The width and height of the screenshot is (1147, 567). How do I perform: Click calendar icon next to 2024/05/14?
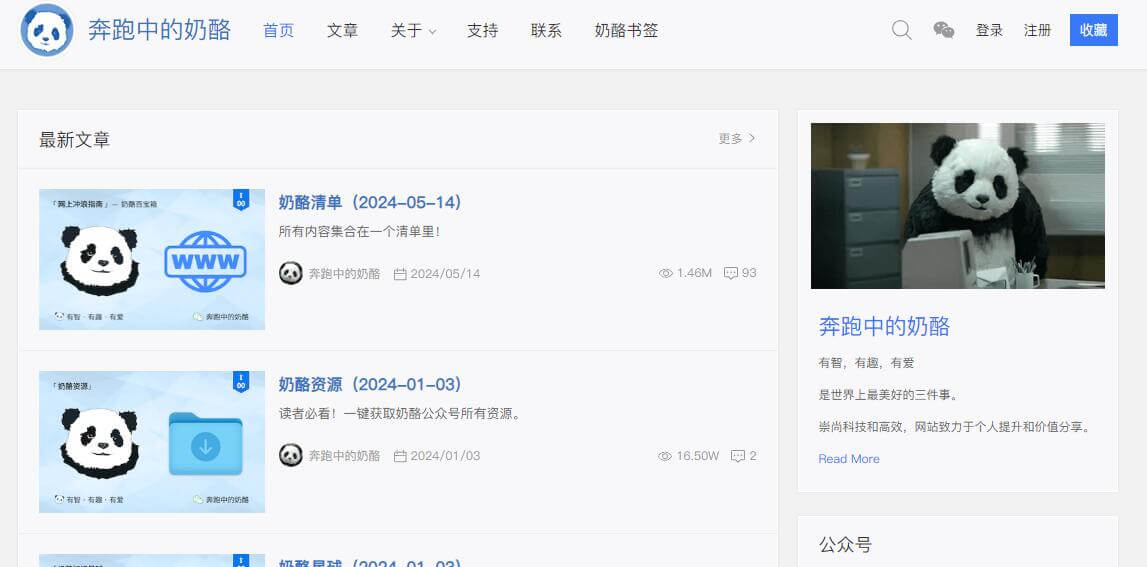400,274
